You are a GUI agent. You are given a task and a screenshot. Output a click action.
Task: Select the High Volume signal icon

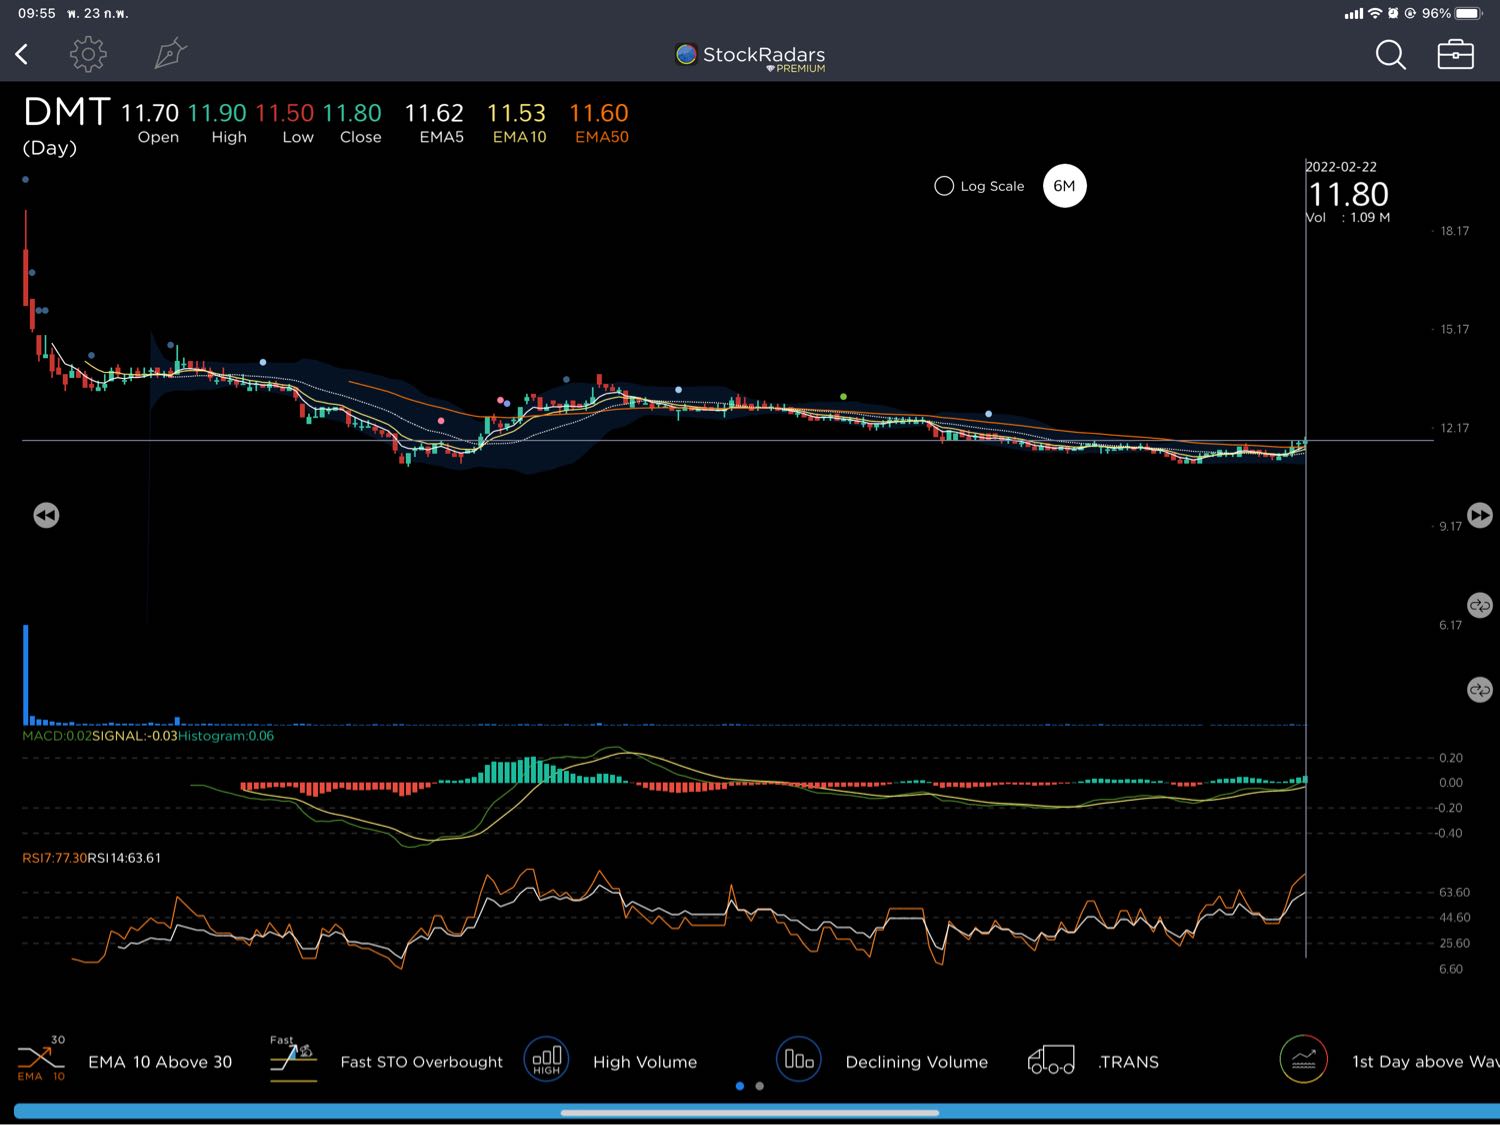[x=547, y=1060]
